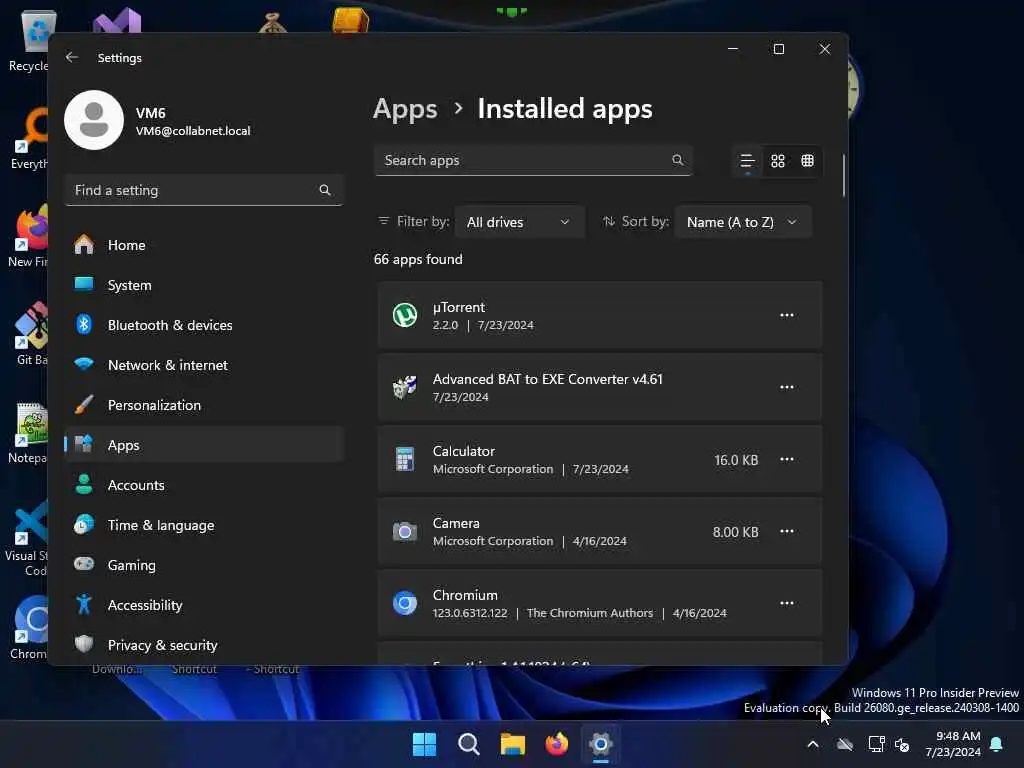Switch to grid view layout

777,161
